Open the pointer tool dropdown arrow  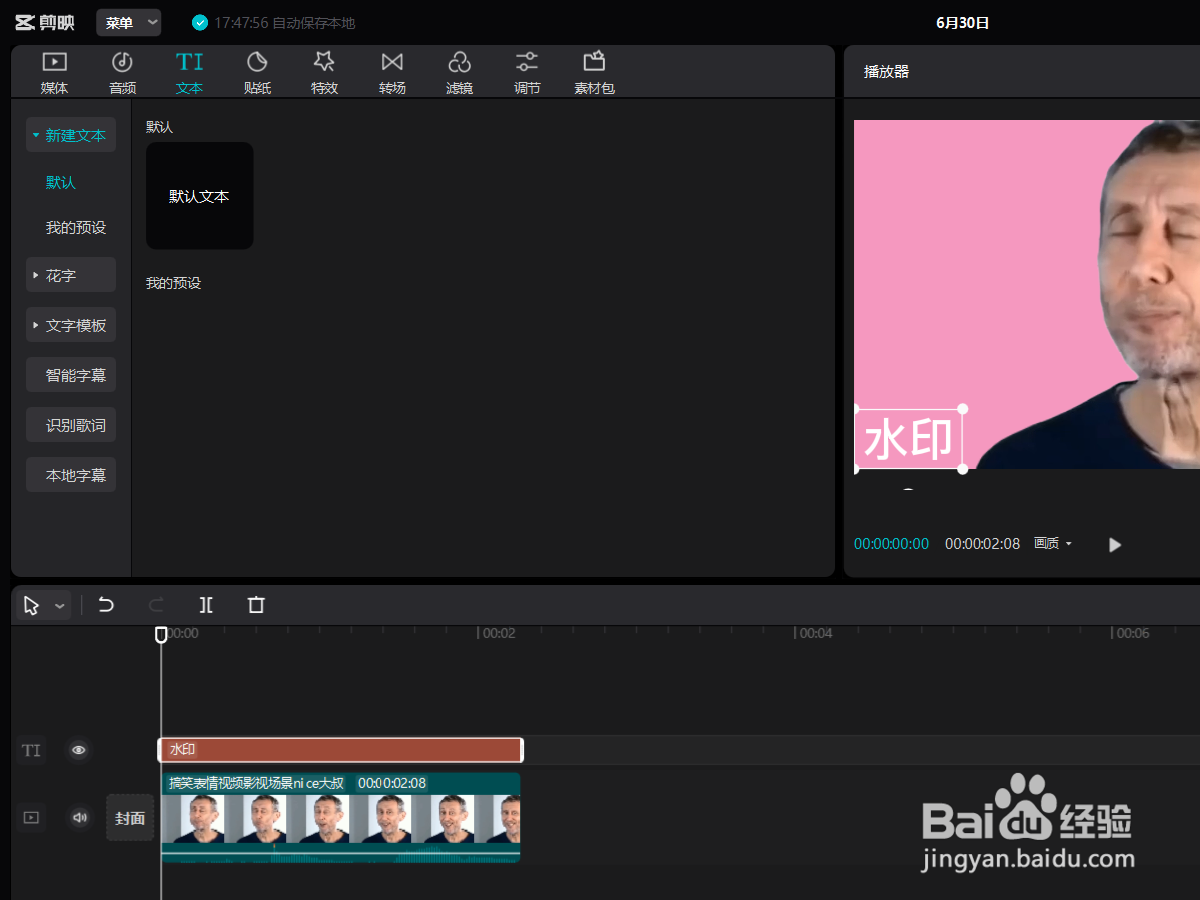(x=60, y=606)
